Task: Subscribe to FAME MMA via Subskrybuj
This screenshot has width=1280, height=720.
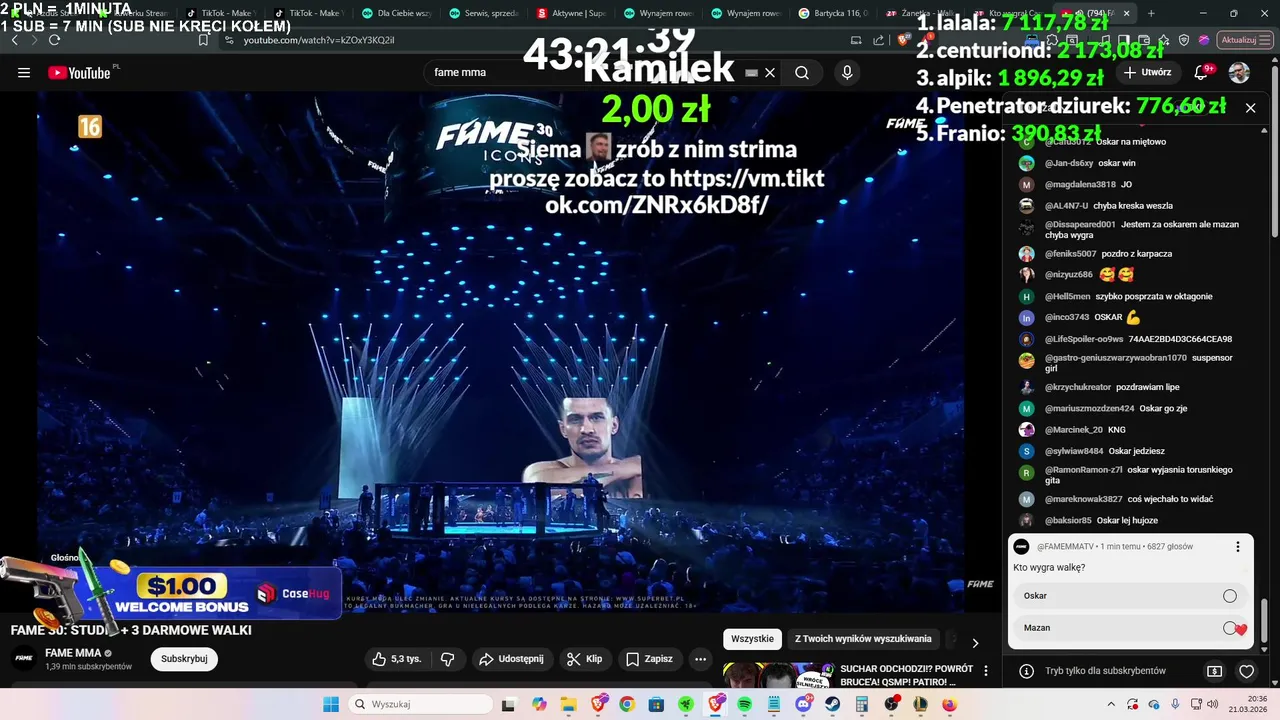Action: point(184,659)
